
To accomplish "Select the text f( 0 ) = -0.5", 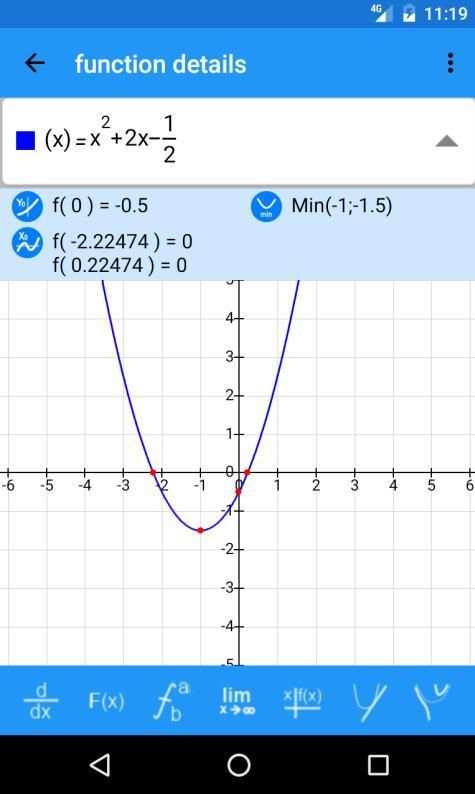I will 100,206.
